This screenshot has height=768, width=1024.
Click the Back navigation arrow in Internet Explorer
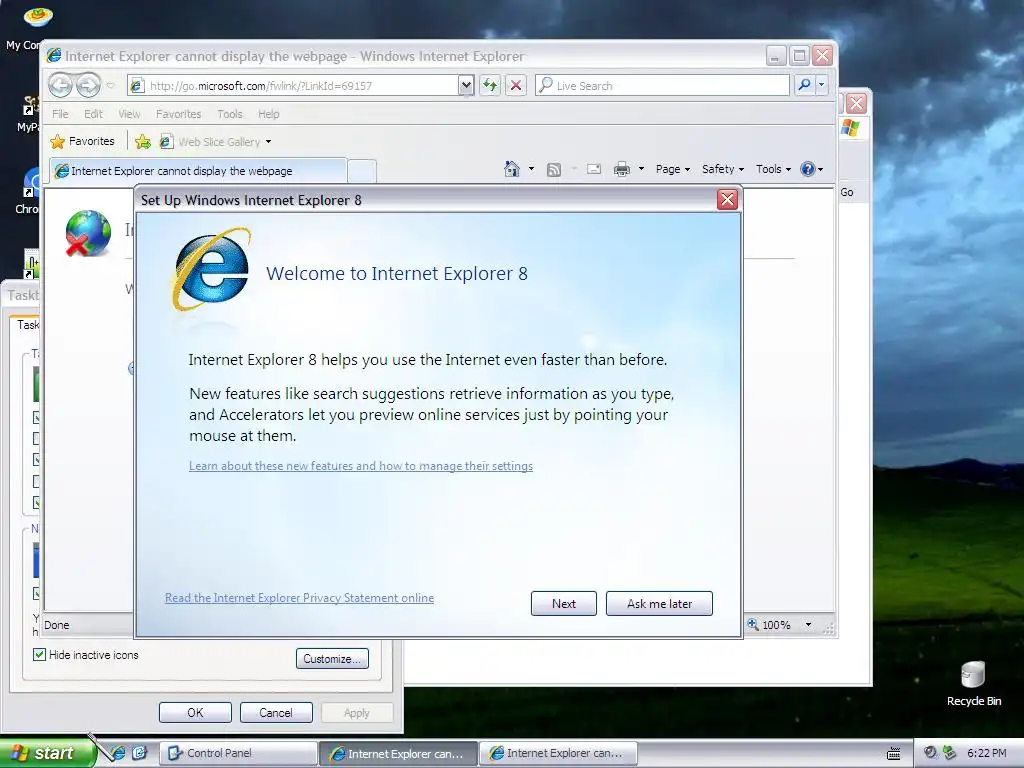pos(60,85)
